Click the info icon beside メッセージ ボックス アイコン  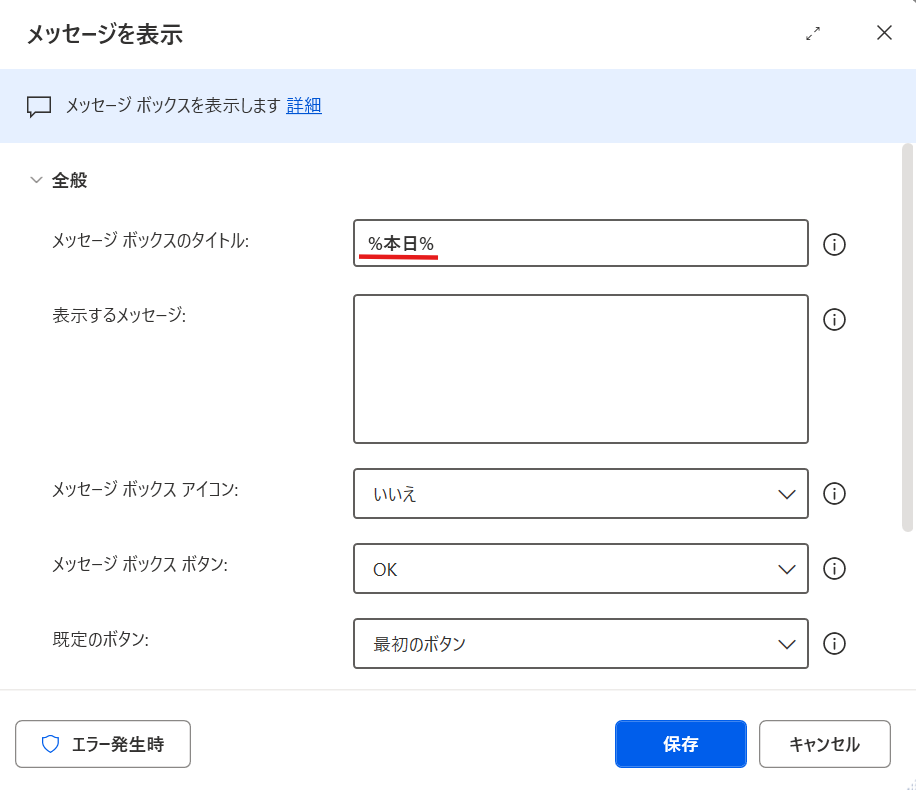834,494
